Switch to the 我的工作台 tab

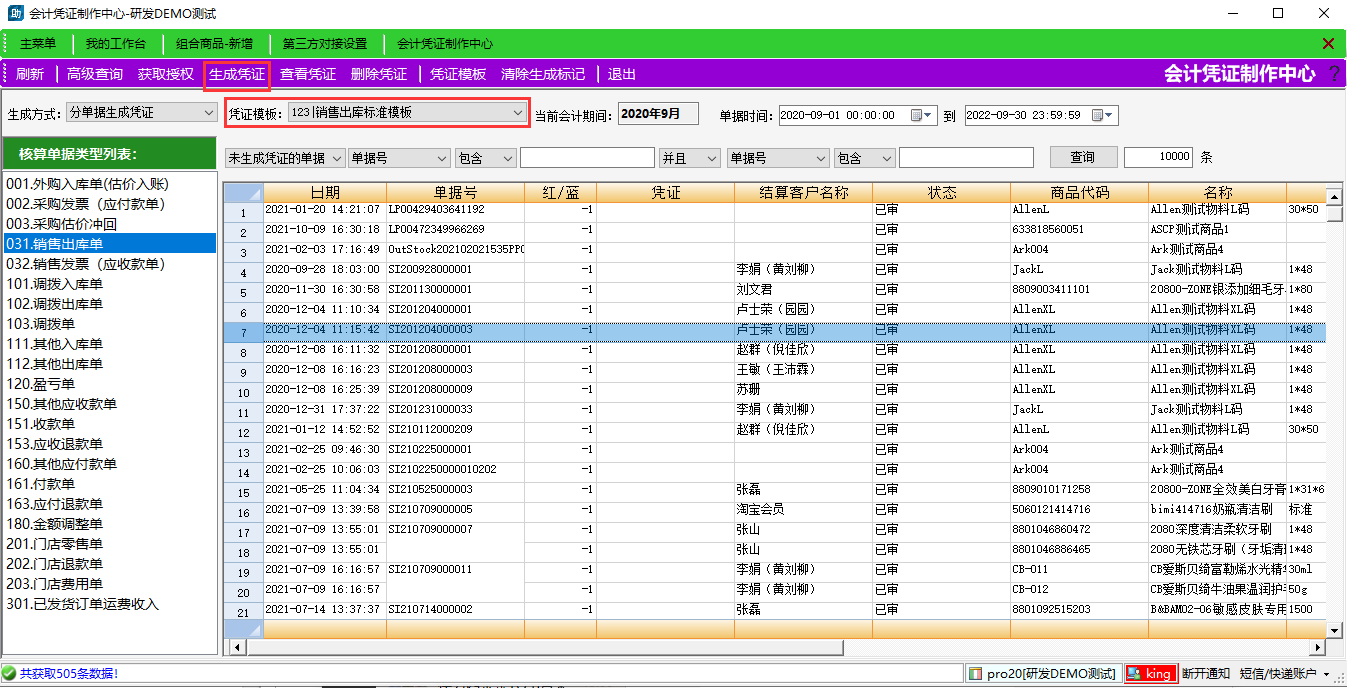pyautogui.click(x=115, y=44)
